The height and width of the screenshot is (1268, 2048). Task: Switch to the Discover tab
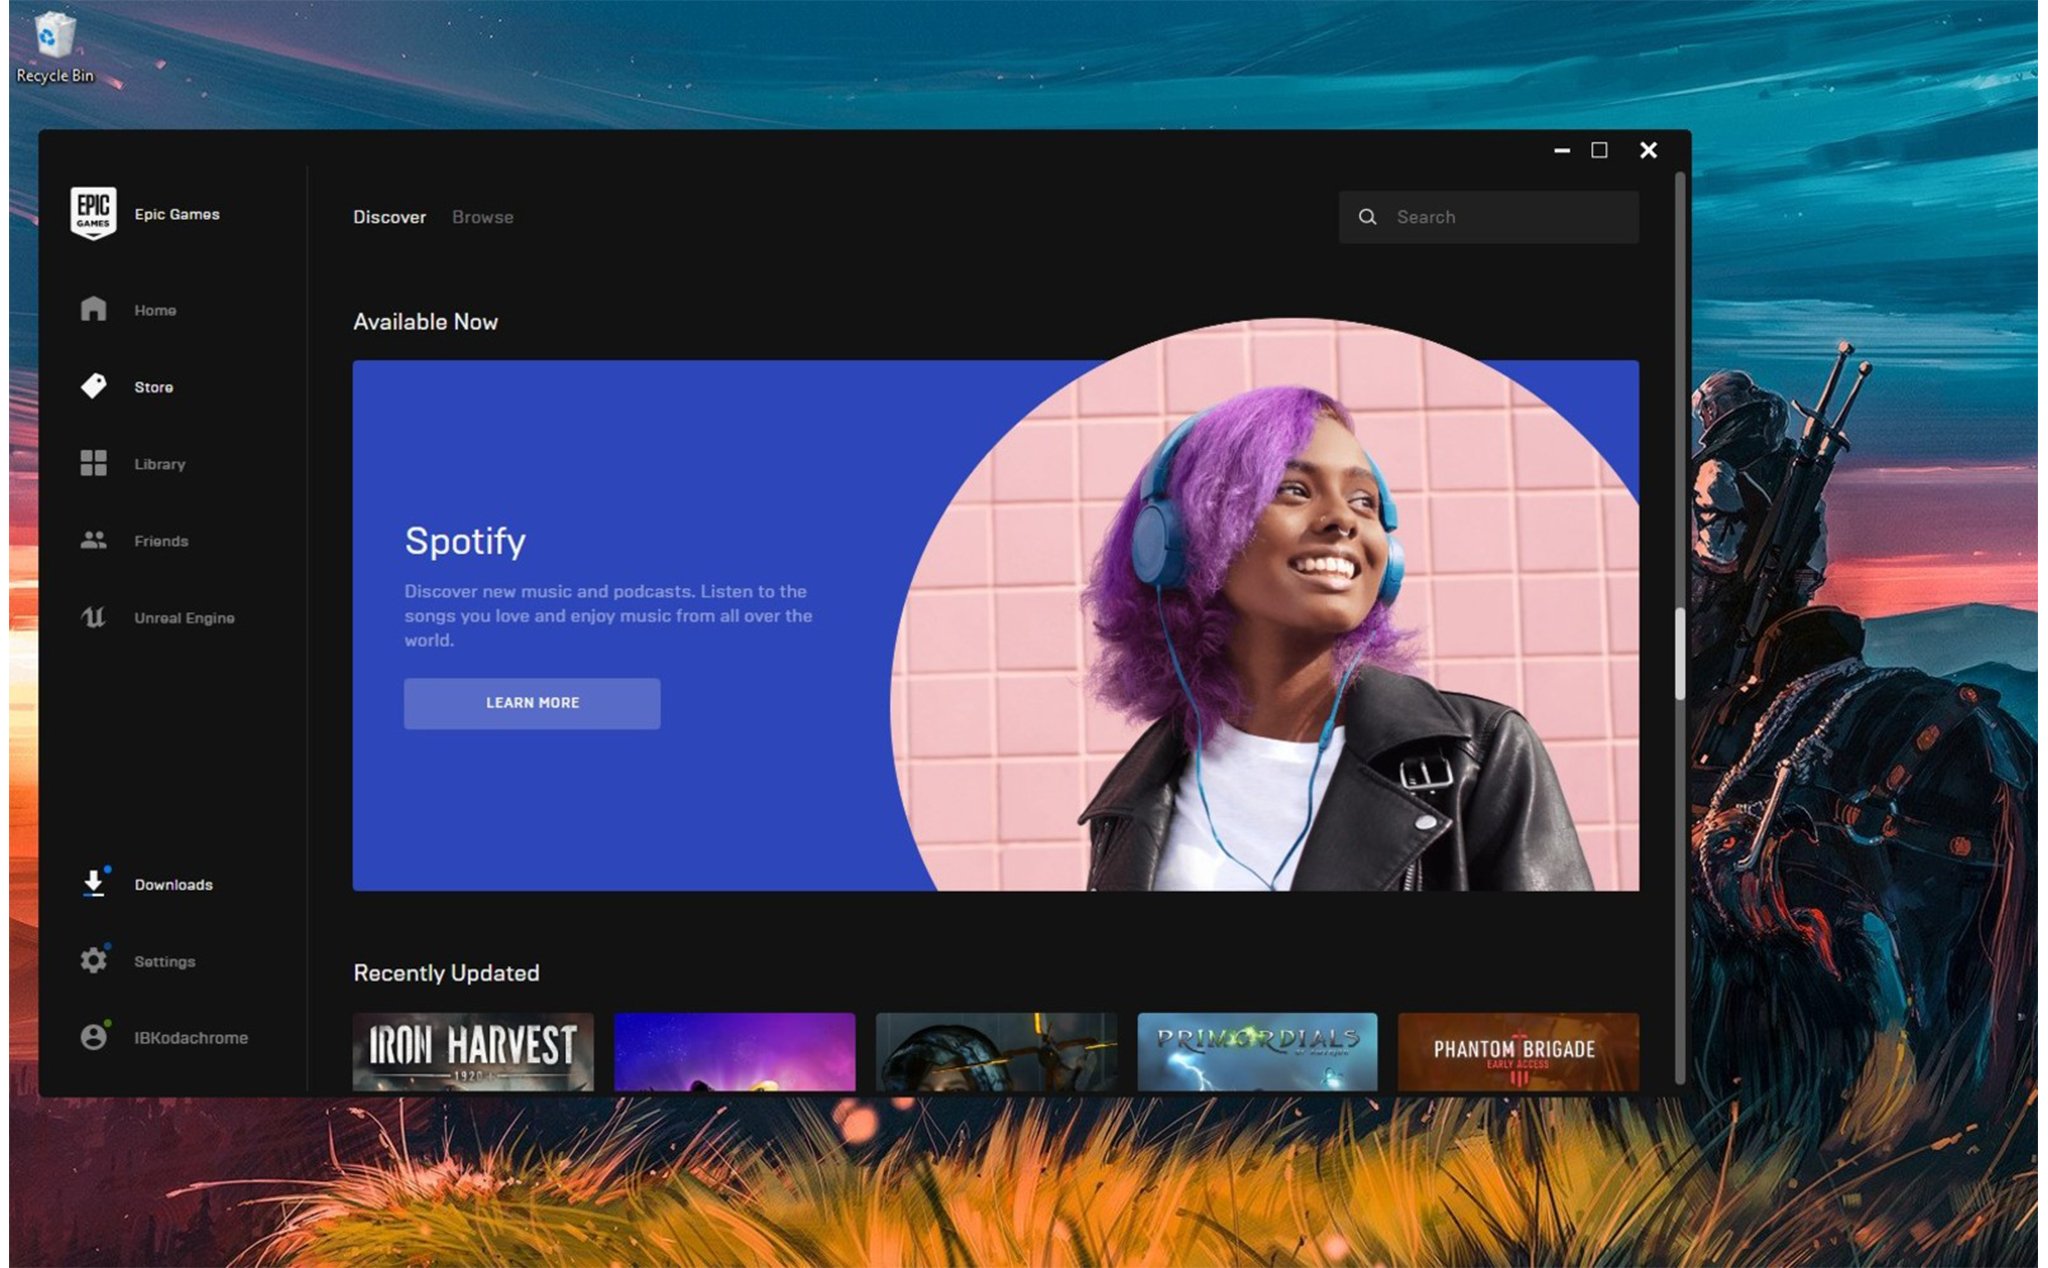click(x=389, y=217)
